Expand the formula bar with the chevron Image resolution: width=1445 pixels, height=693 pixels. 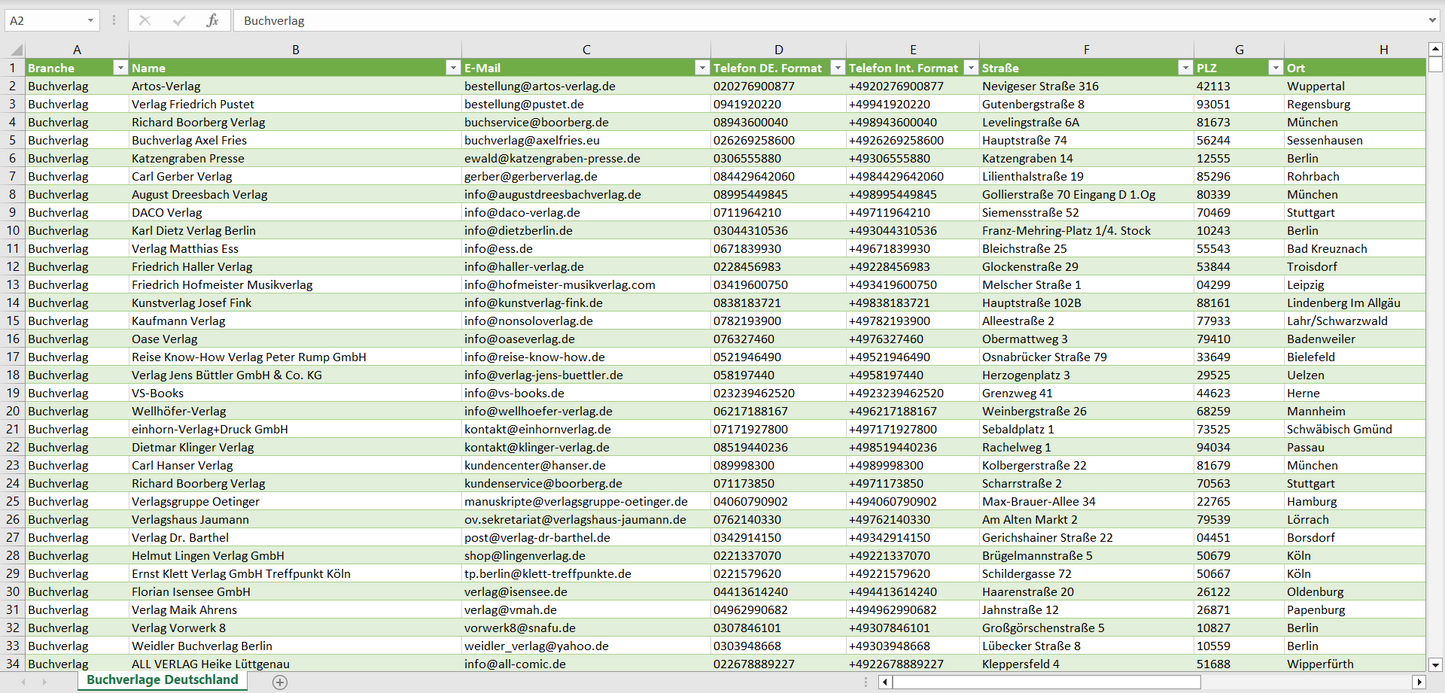(1433, 20)
